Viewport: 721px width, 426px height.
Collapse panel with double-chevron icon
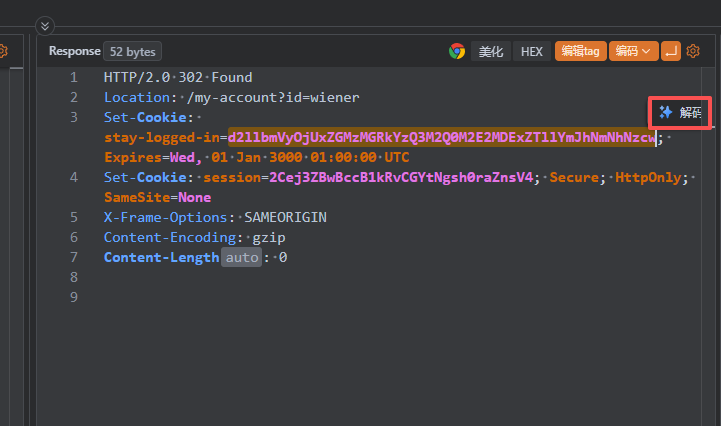click(44, 26)
